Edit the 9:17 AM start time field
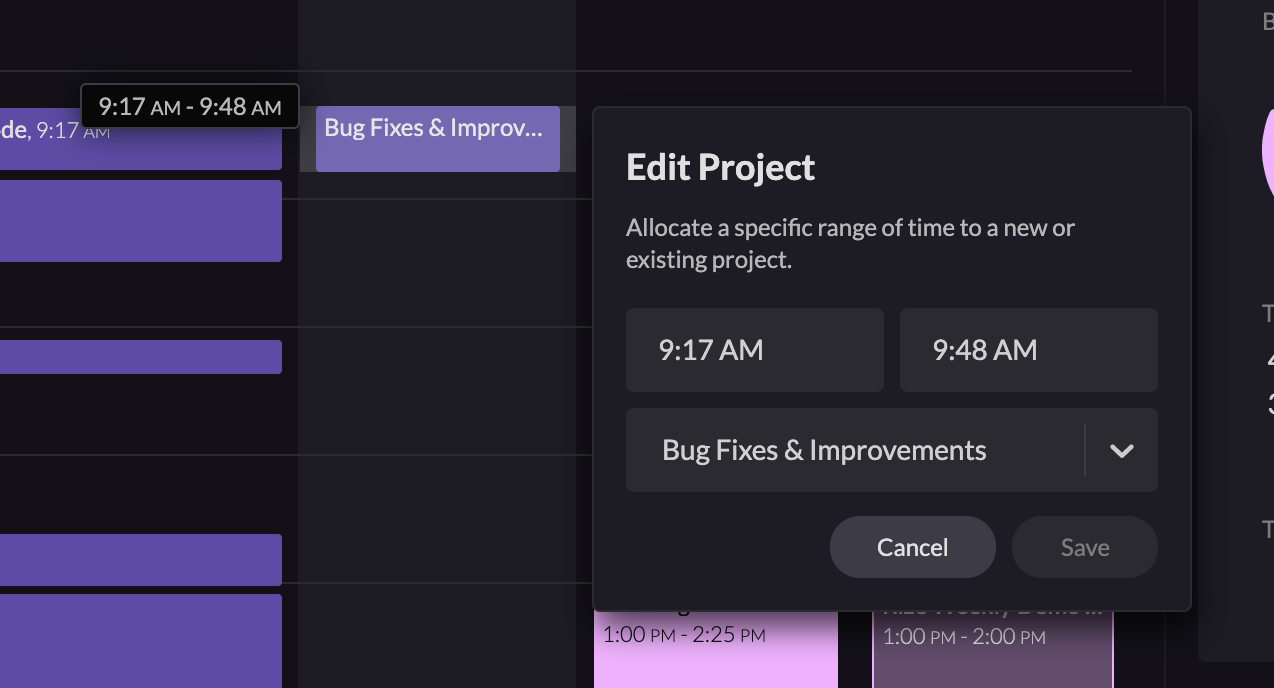Image resolution: width=1274 pixels, height=688 pixels. 755,350
